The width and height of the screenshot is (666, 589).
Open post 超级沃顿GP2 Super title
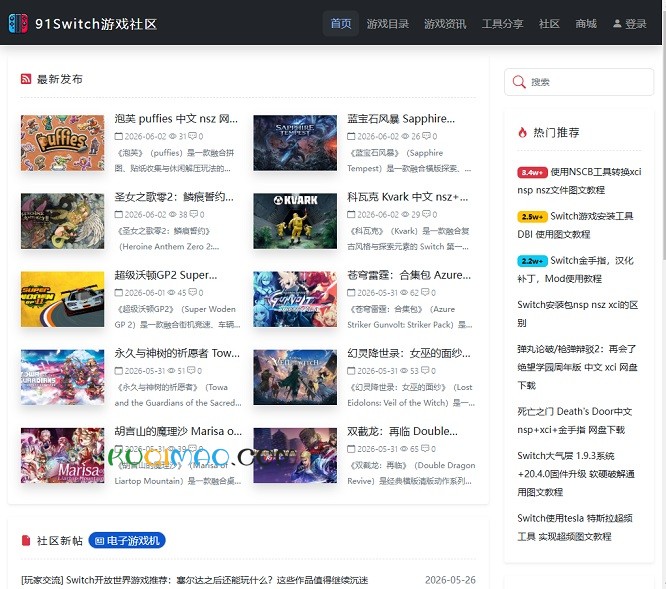click(x=166, y=275)
